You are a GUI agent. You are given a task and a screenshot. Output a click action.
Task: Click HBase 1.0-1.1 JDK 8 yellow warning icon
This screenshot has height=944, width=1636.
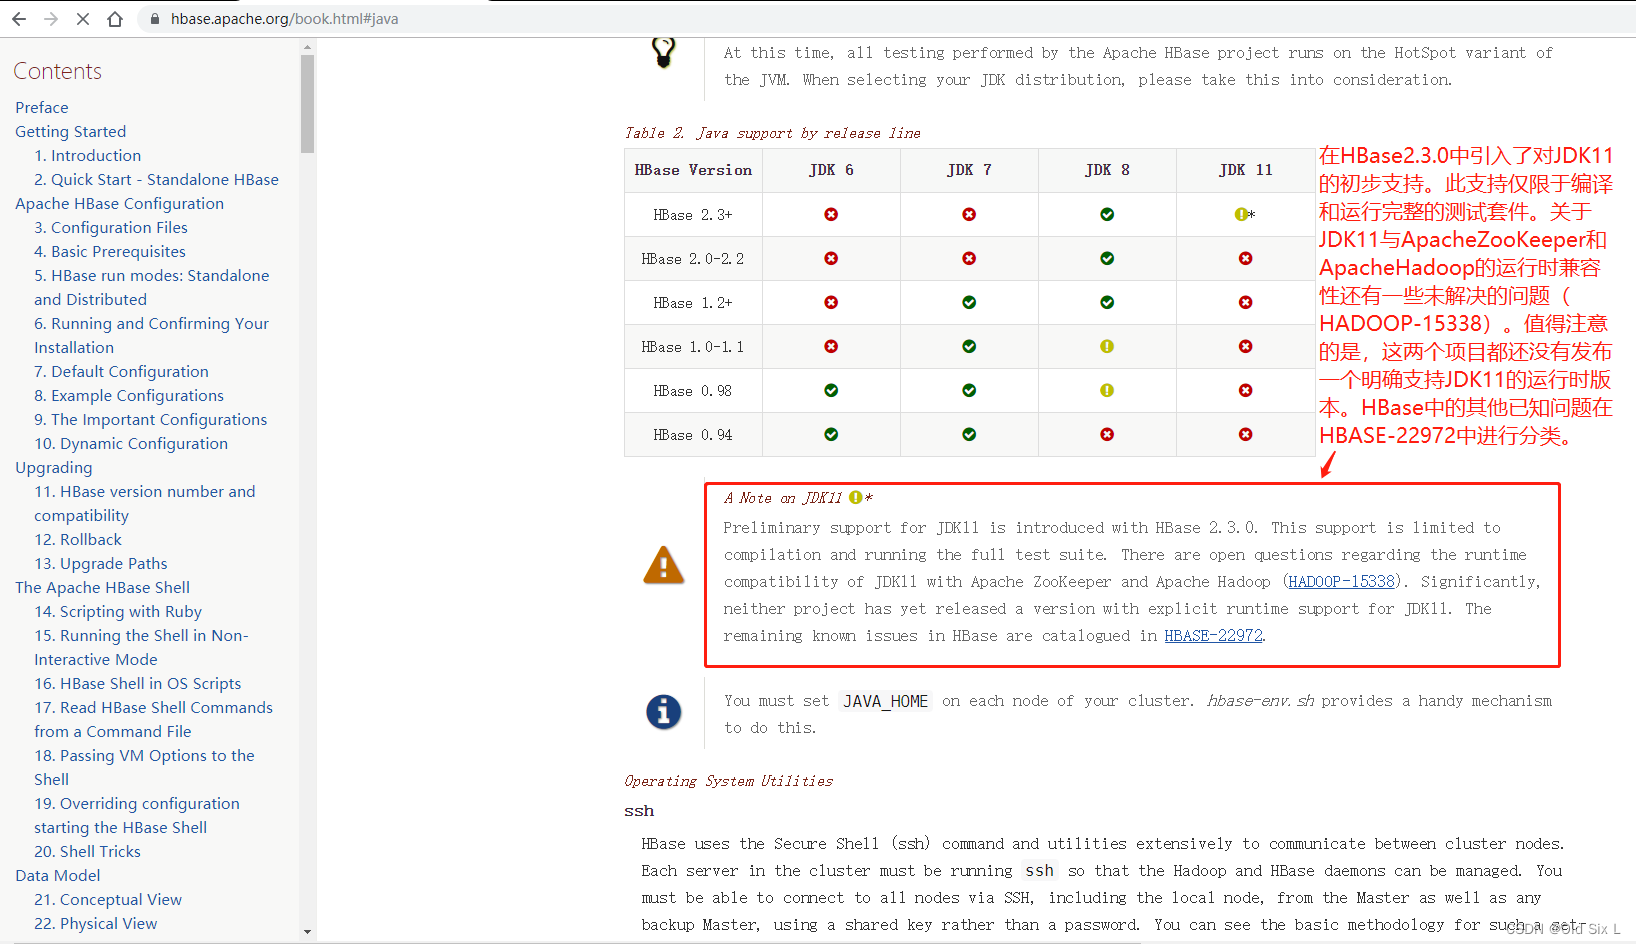1107,346
